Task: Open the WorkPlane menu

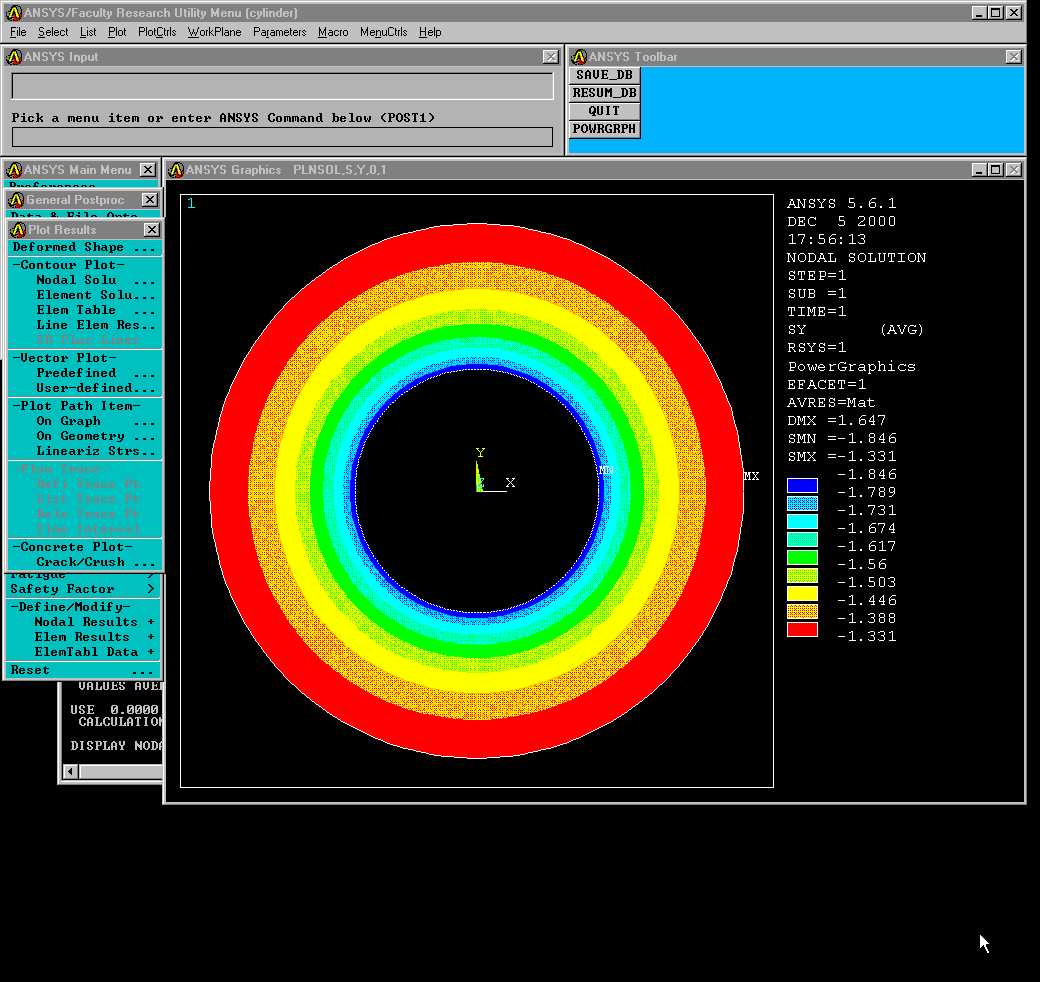Action: click(x=214, y=32)
